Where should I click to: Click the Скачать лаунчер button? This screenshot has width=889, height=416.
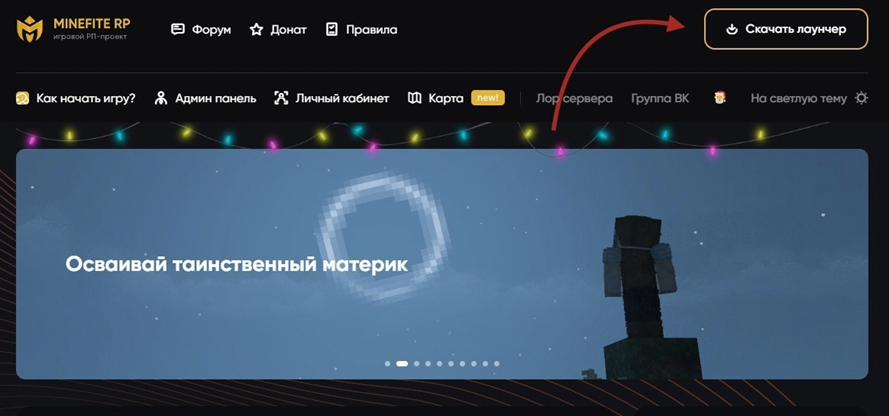point(786,29)
